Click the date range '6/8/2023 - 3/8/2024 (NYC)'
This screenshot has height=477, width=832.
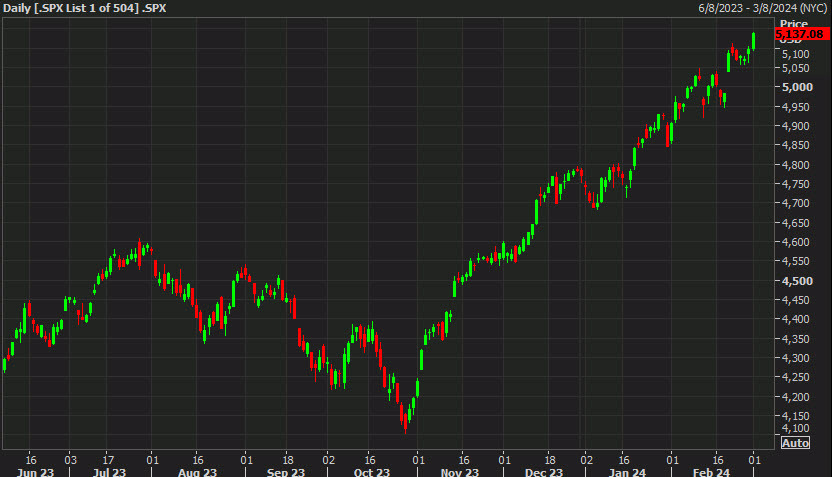762,8
